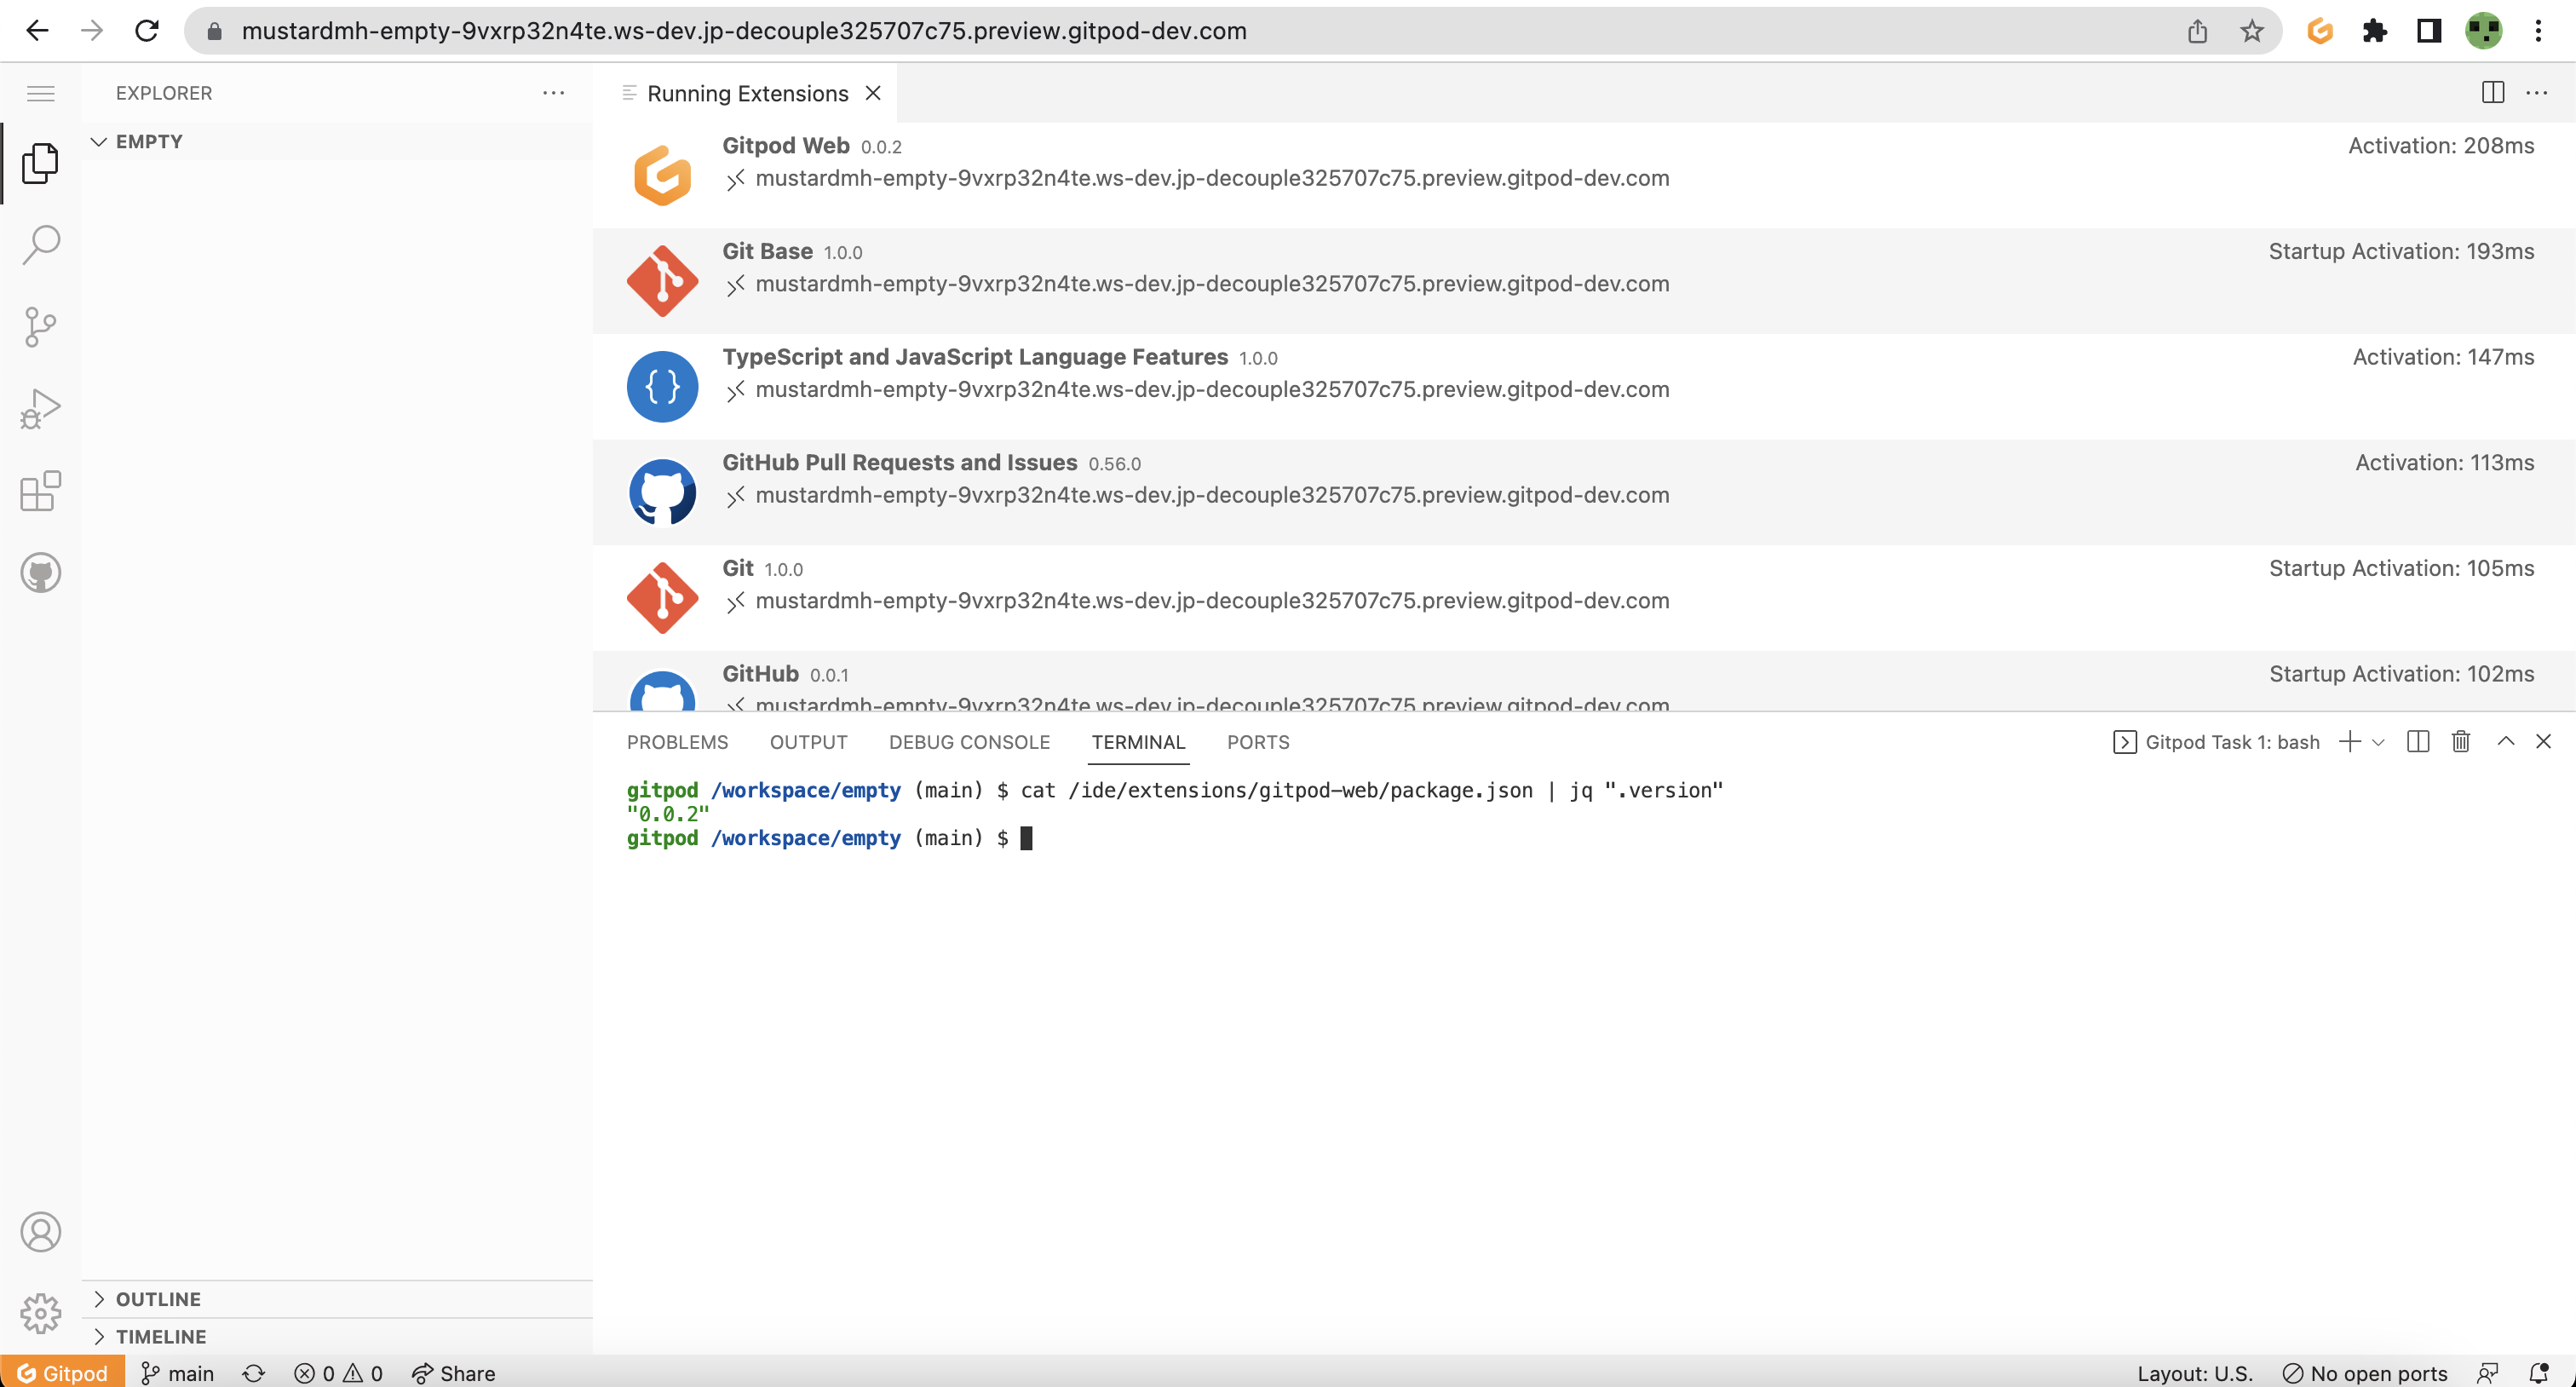Switch to the PORTS panel tab

pos(1258,743)
